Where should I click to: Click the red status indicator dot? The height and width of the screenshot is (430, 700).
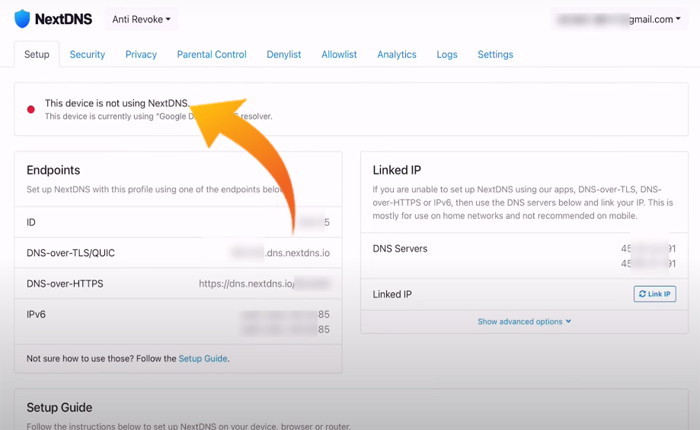[x=31, y=109]
